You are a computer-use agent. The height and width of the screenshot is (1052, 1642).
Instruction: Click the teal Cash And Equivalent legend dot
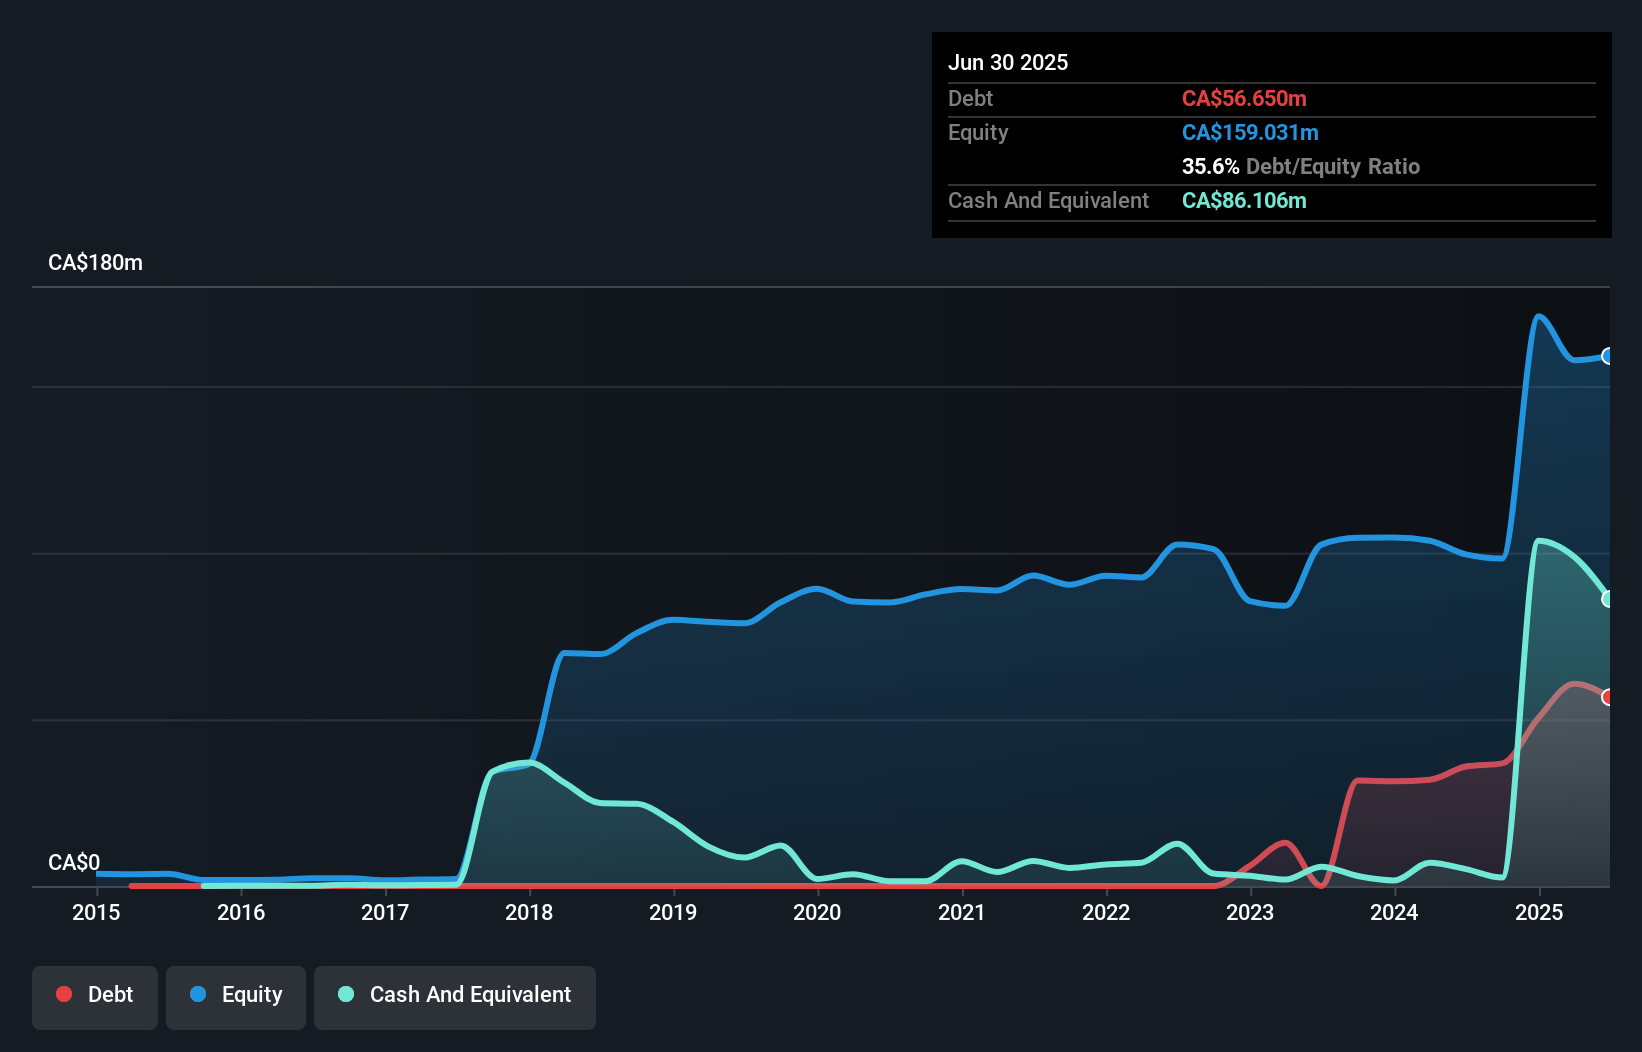click(x=344, y=994)
